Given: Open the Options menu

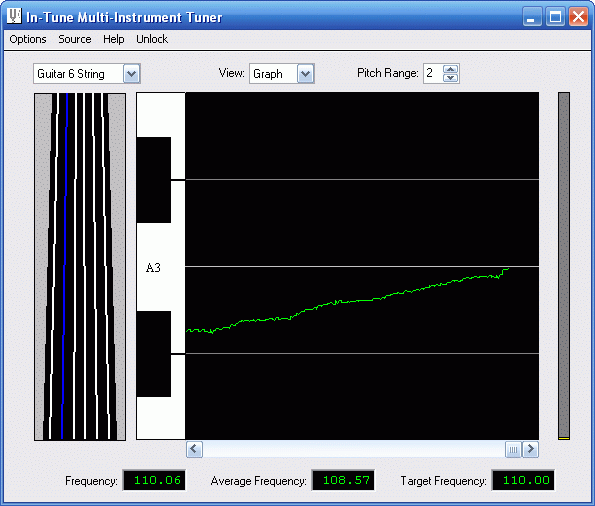Looking at the screenshot, I should tap(28, 39).
